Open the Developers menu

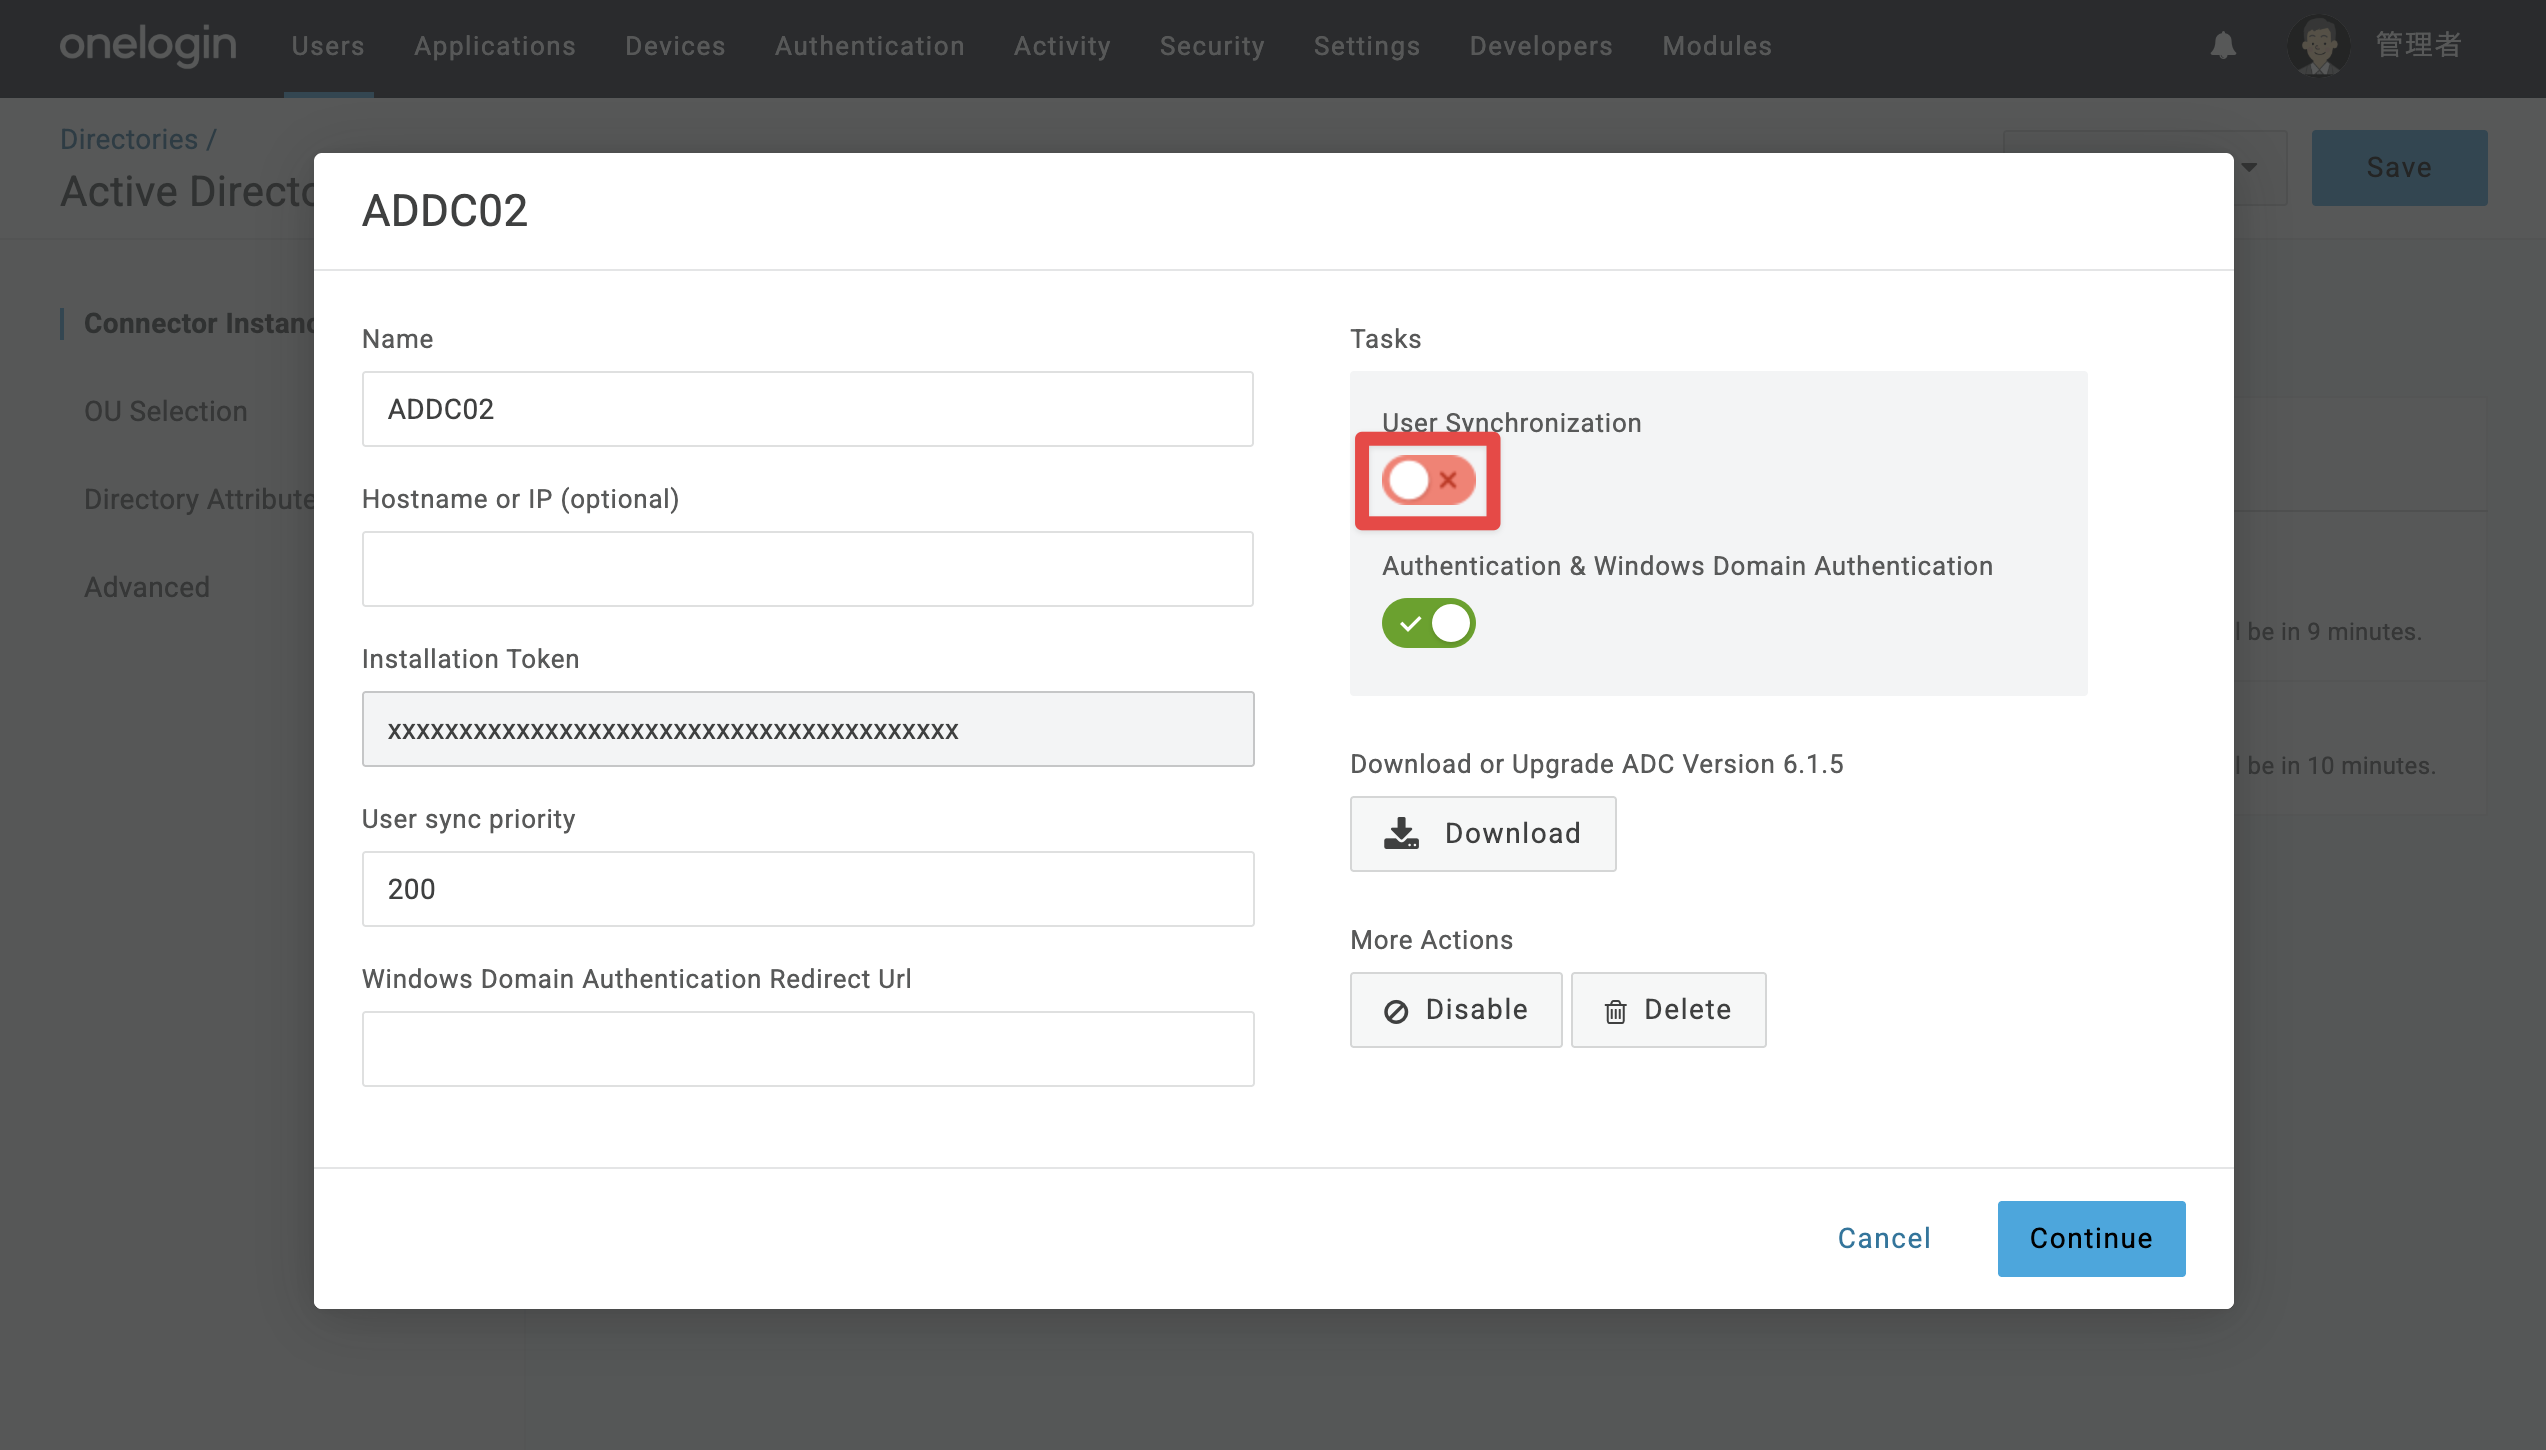click(x=1541, y=46)
